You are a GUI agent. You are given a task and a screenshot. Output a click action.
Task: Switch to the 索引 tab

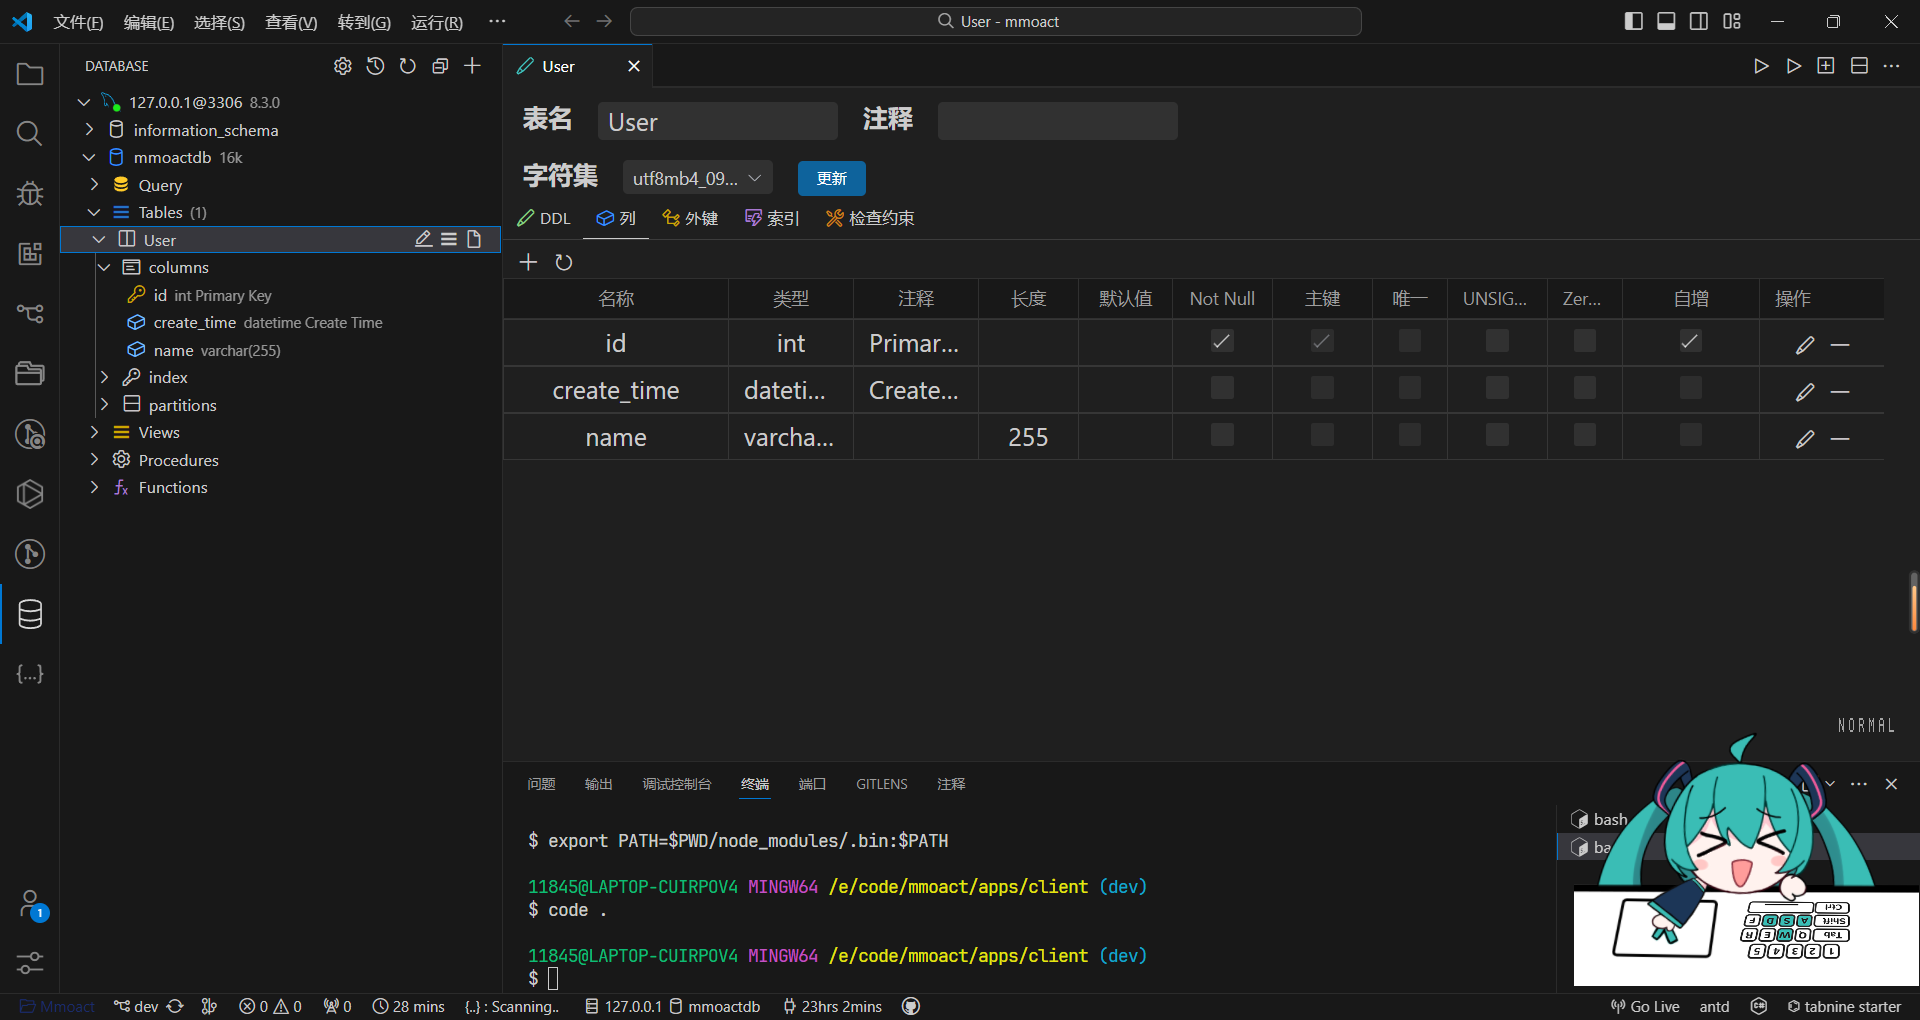point(772,218)
